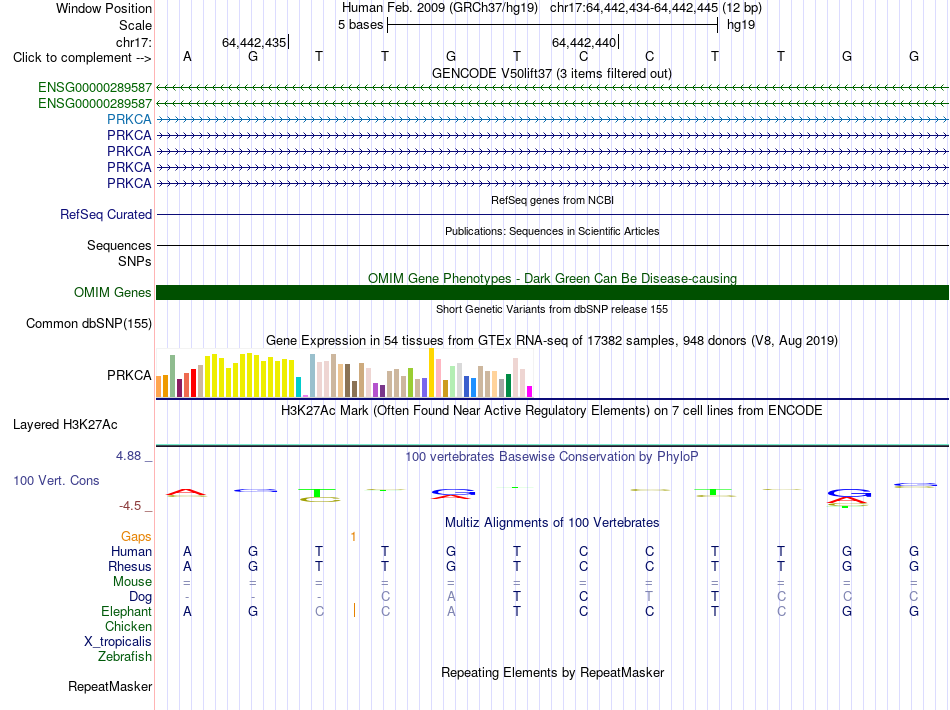The height and width of the screenshot is (710, 950).
Task: Click the GTEx PRKCA expression bar chart
Action: point(344,373)
